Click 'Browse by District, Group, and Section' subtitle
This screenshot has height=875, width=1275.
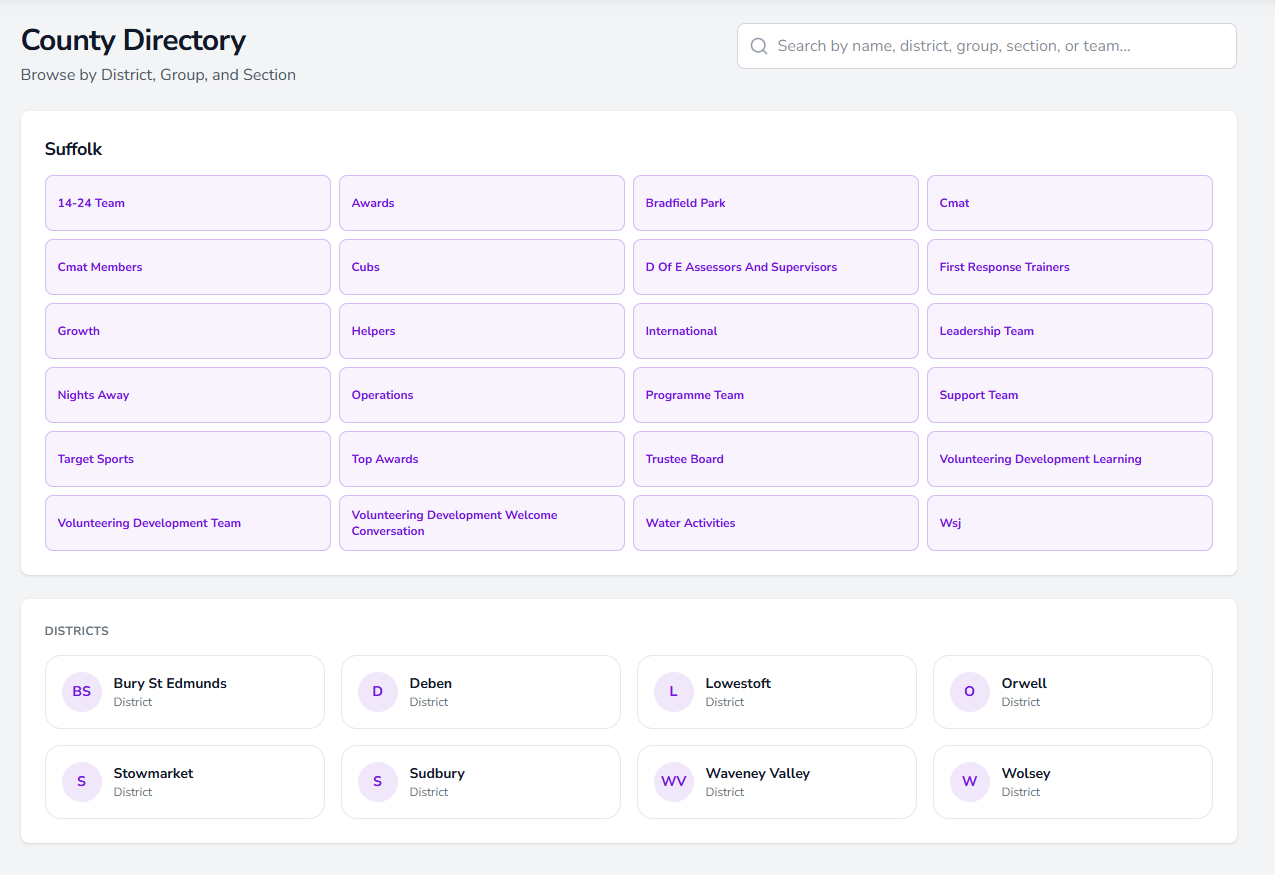(158, 75)
